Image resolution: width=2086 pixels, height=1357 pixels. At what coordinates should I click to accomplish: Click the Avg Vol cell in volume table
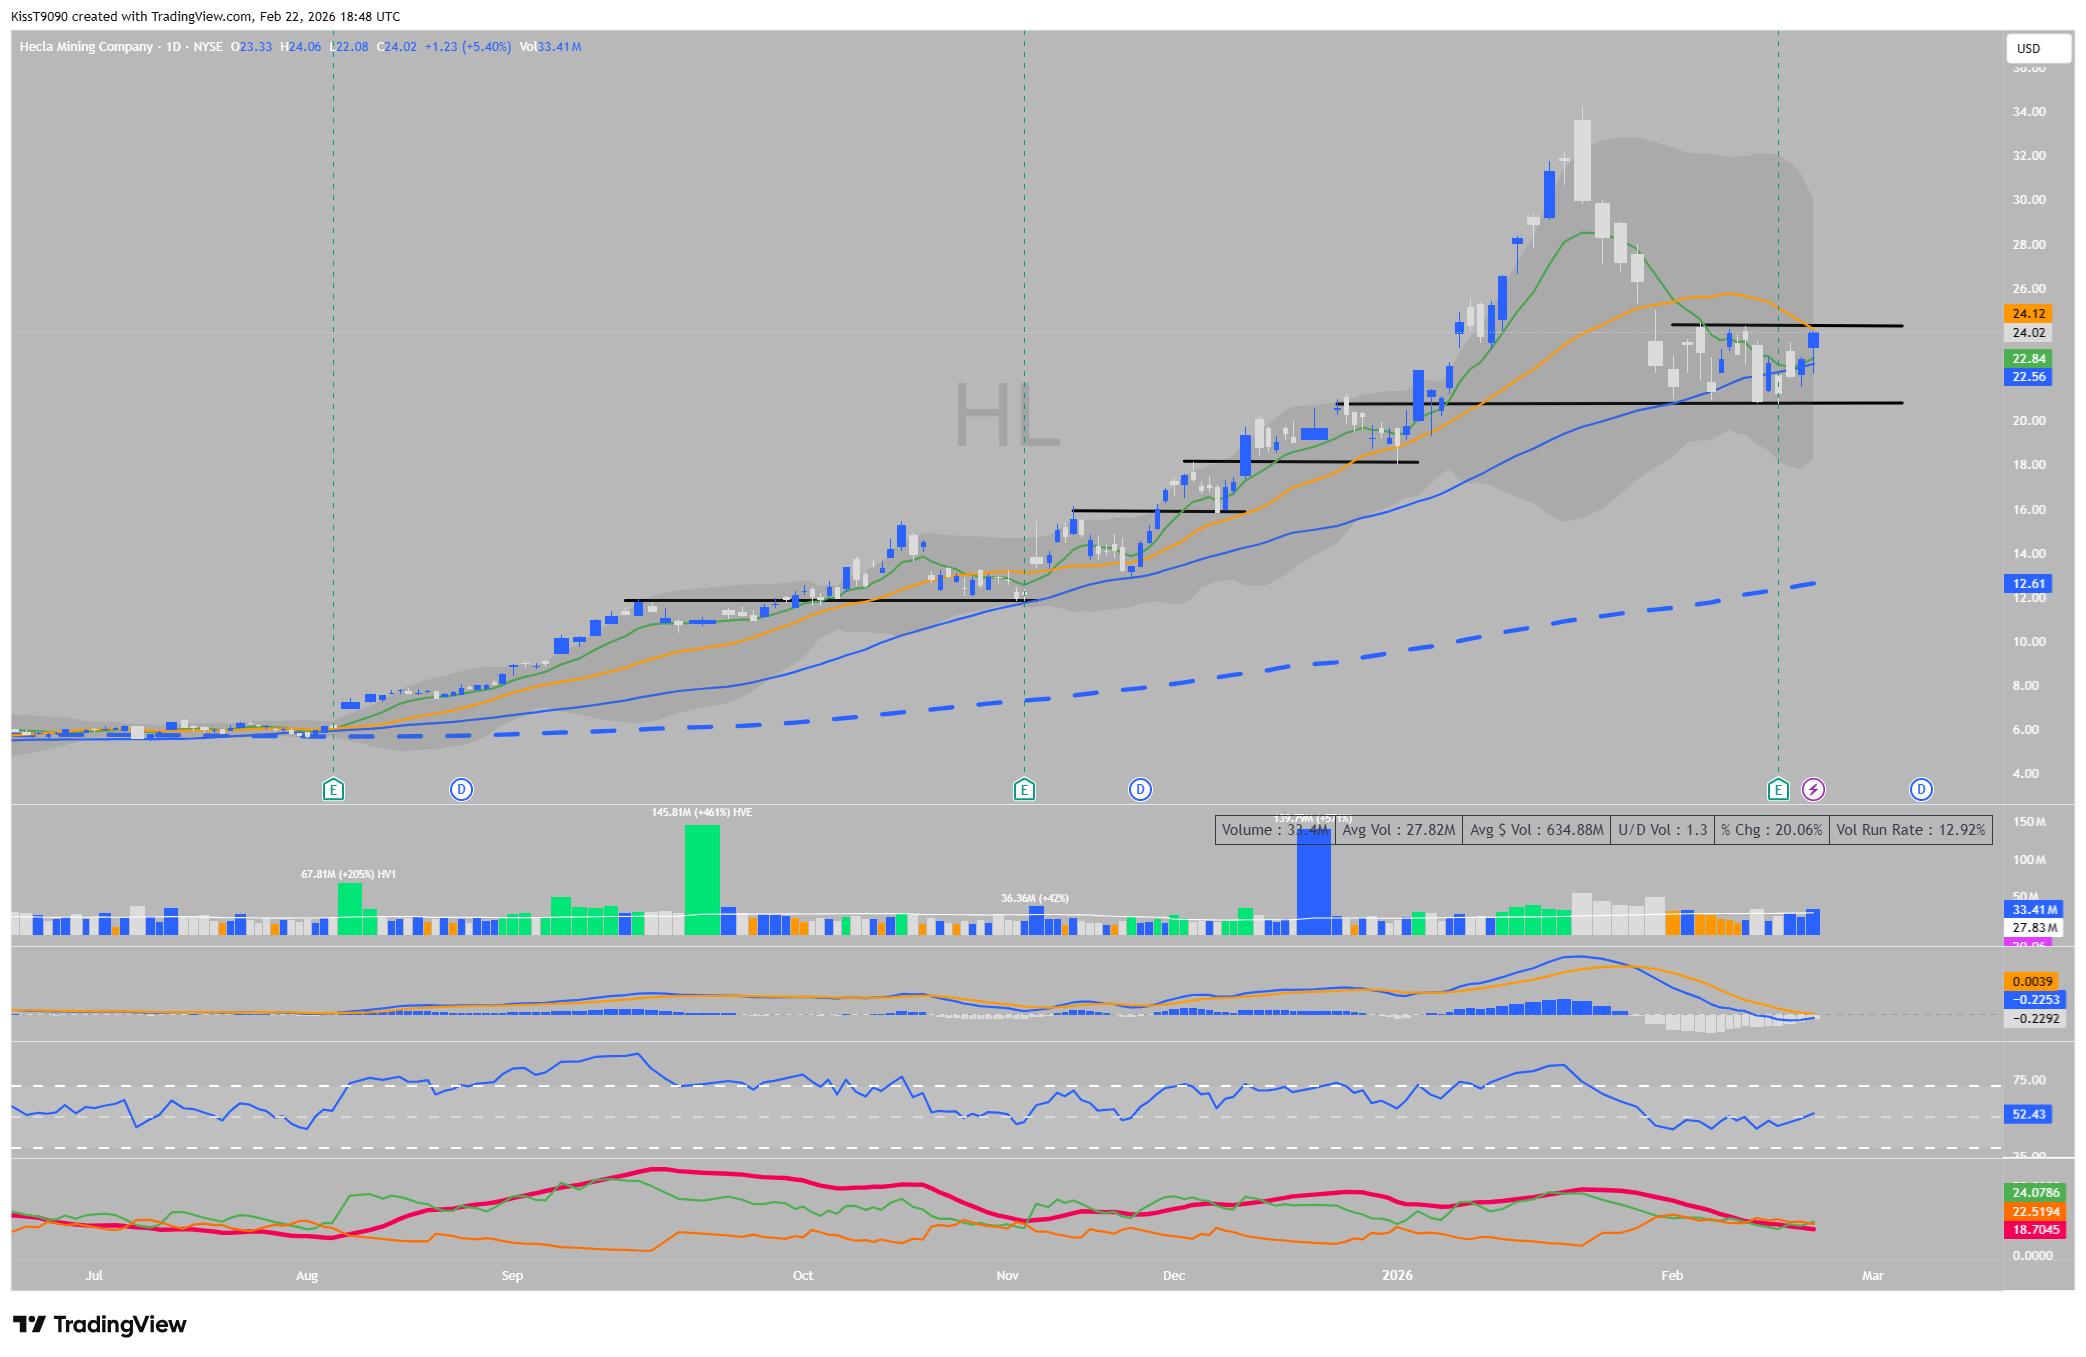pyautogui.click(x=1398, y=830)
